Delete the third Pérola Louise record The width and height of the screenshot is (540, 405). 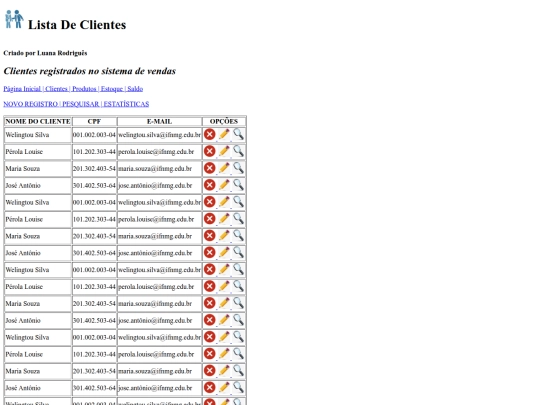(209, 286)
